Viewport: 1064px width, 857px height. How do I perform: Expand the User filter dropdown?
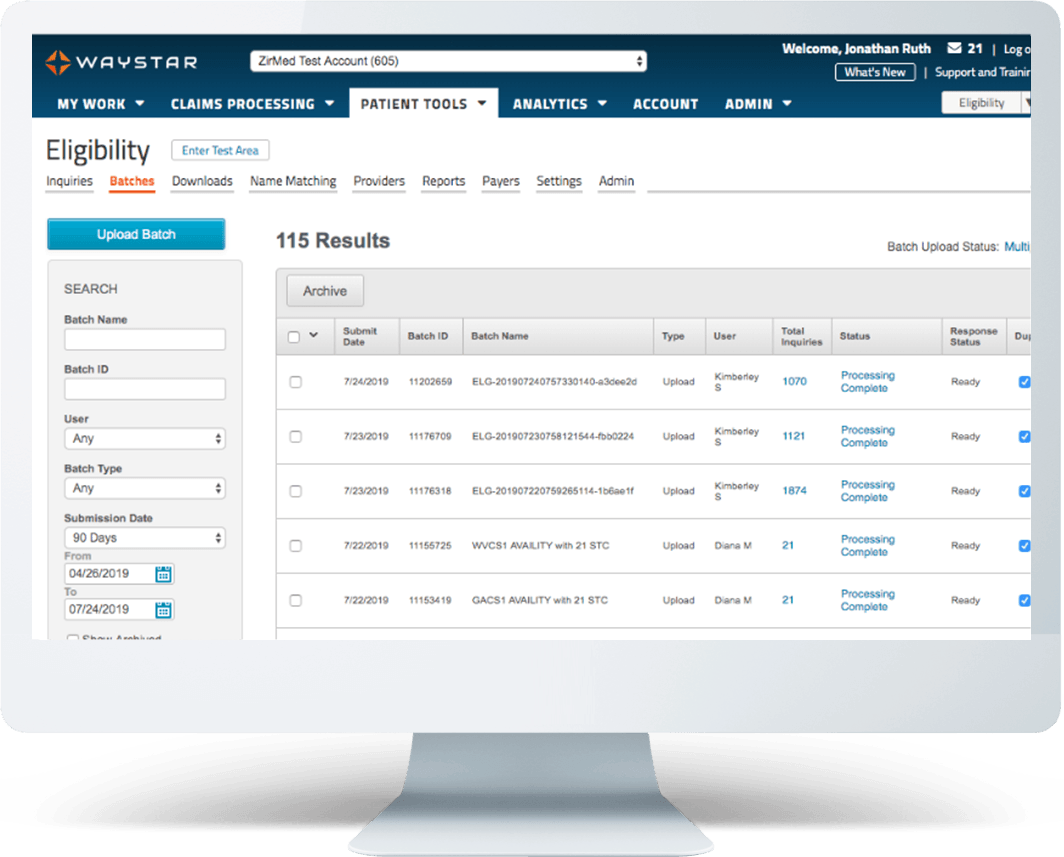point(145,439)
